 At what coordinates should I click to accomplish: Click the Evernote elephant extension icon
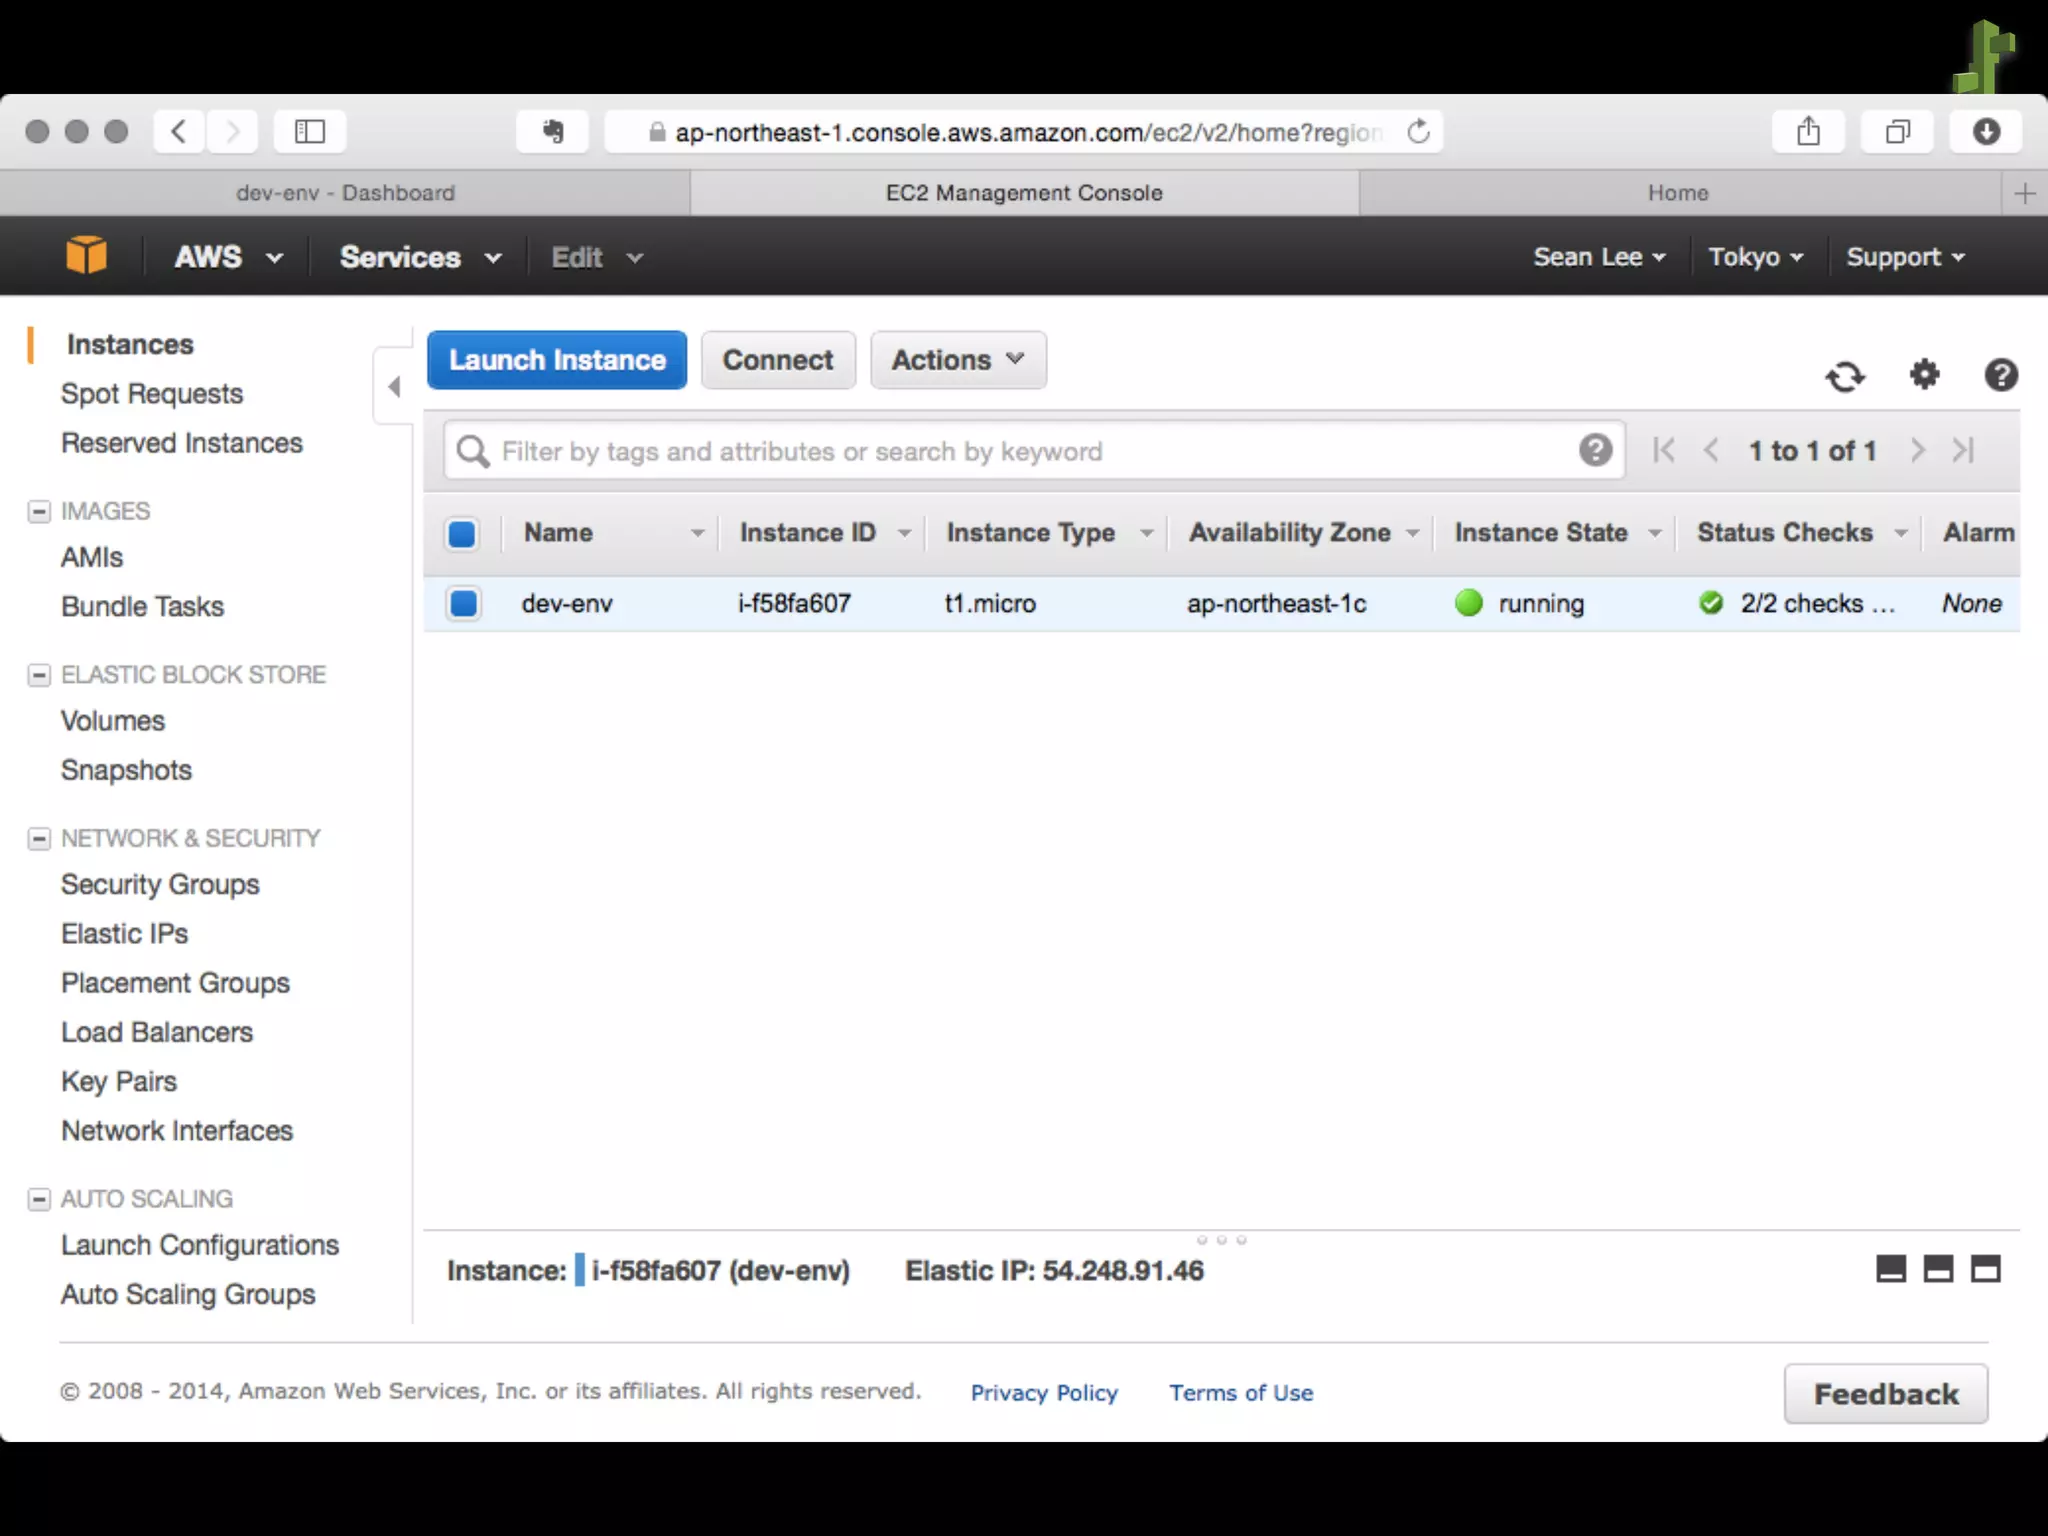click(x=552, y=132)
